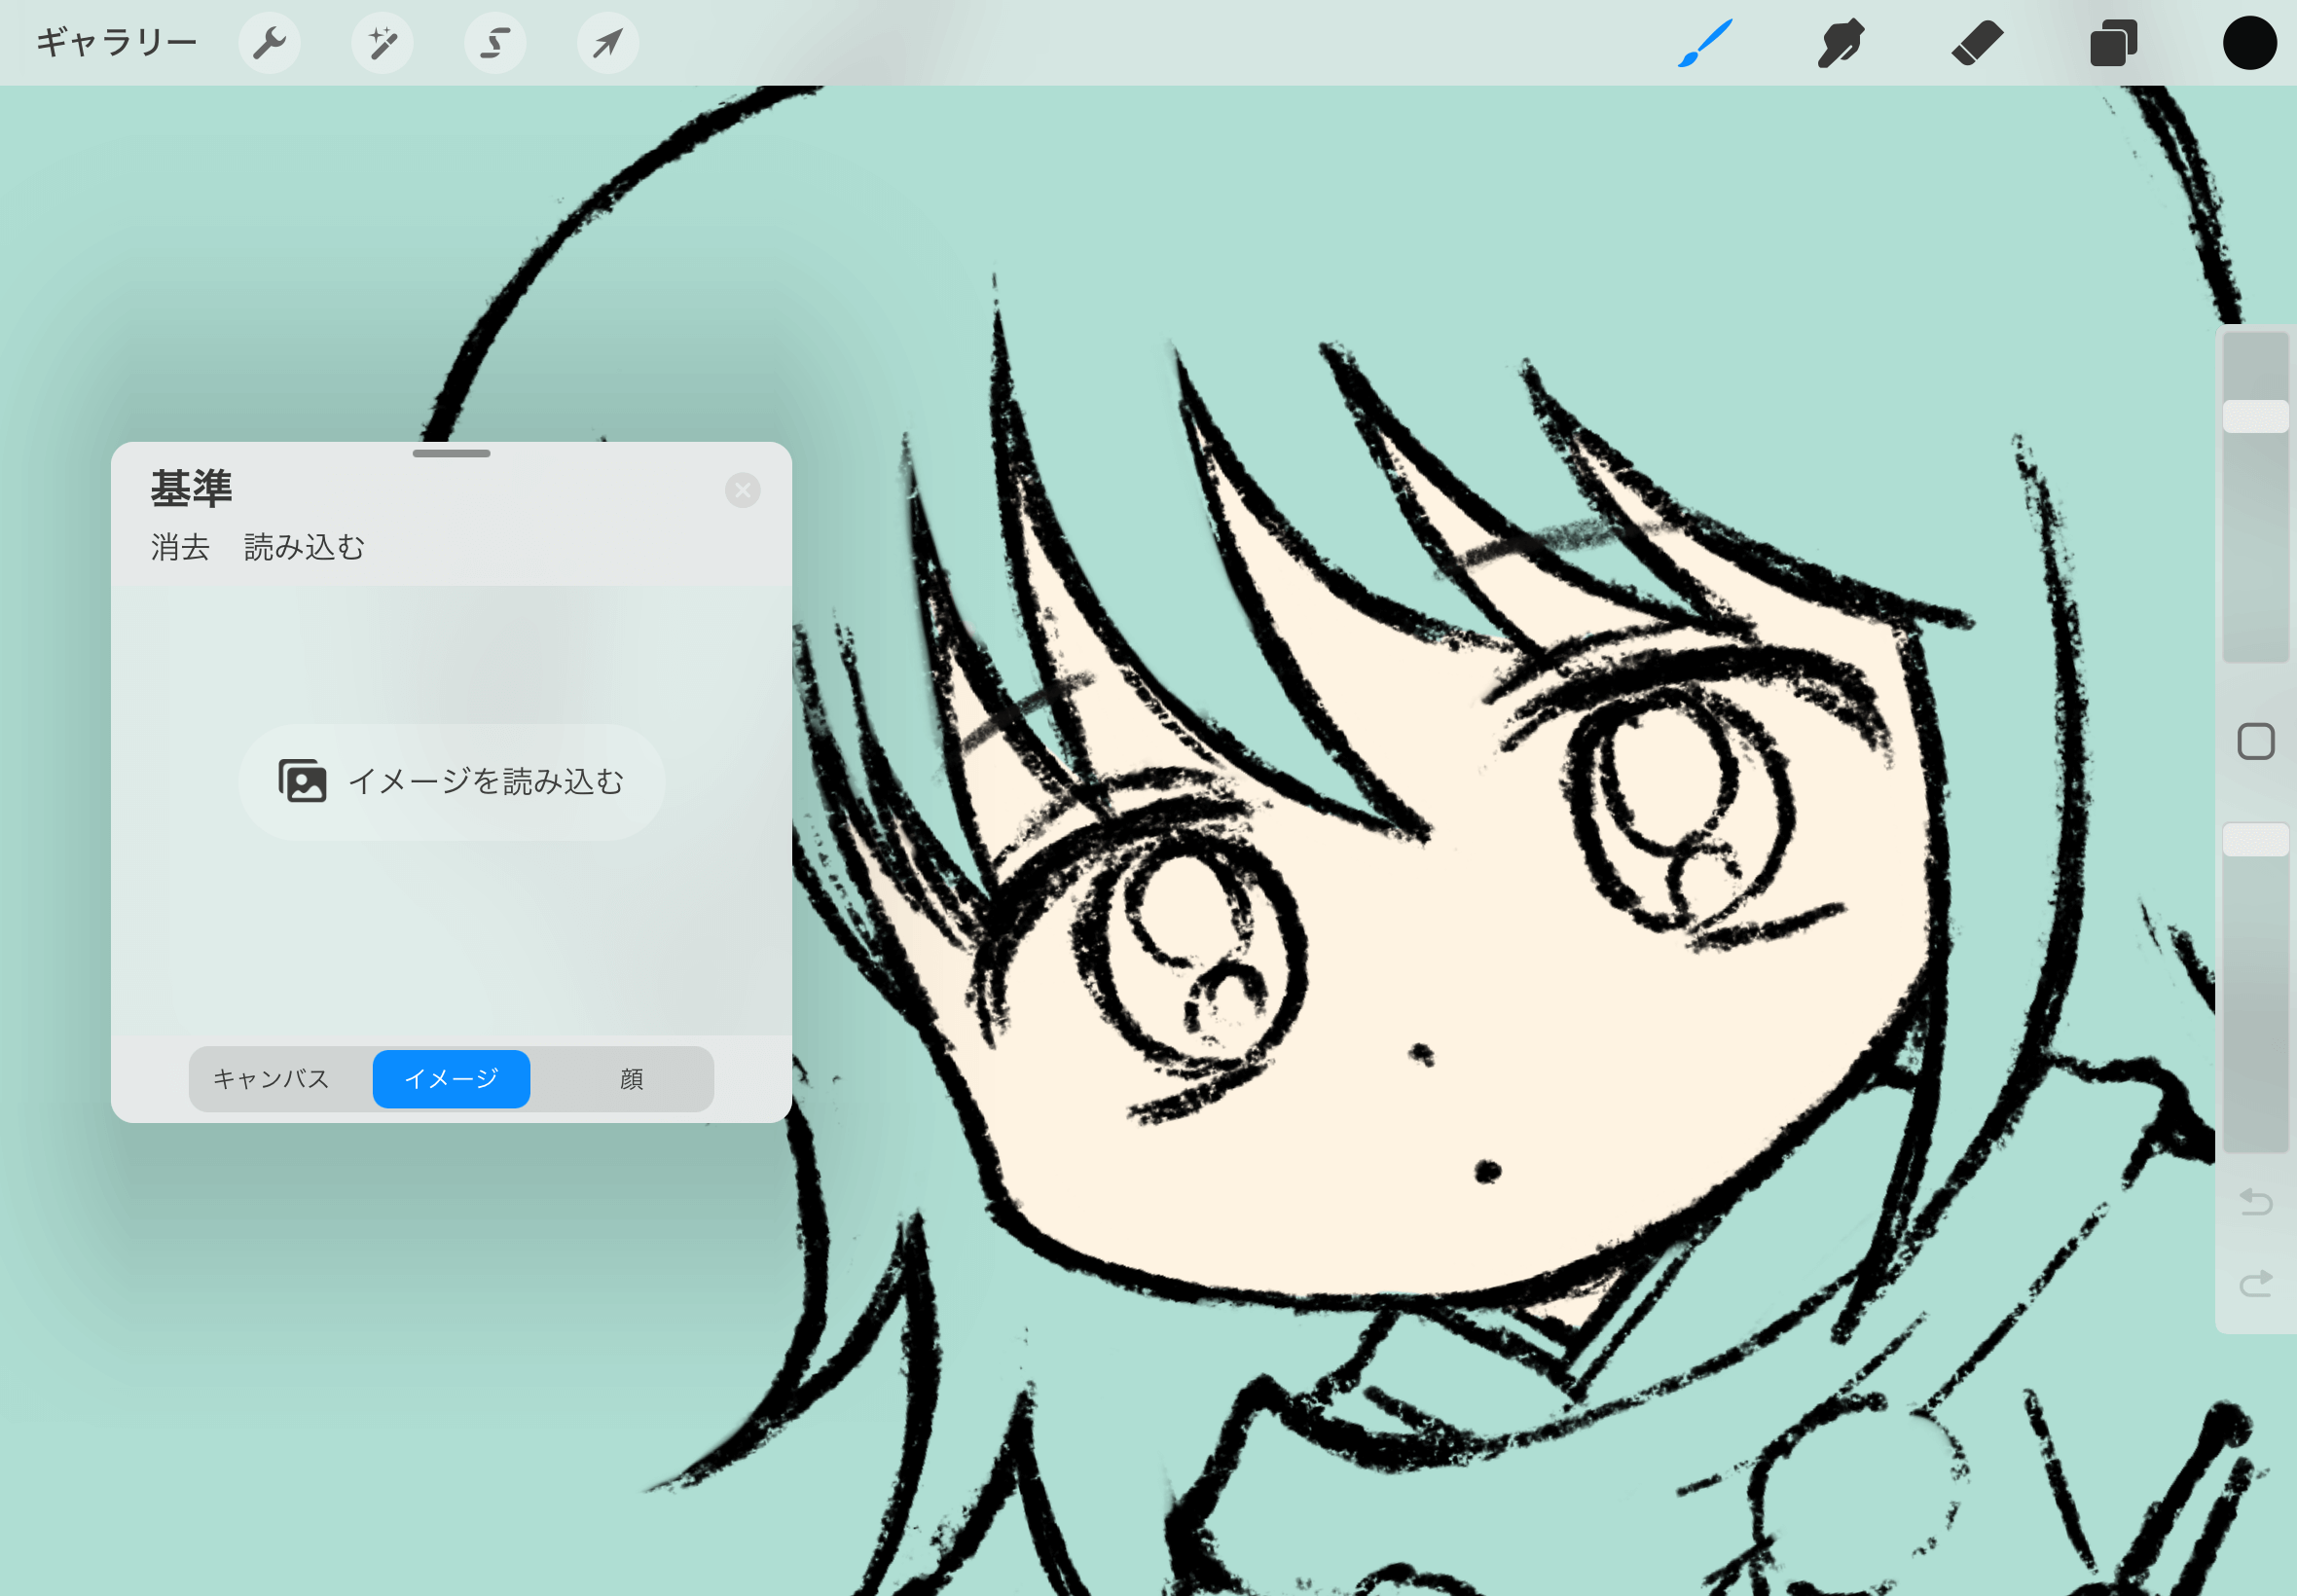
Task: Click 読み込む text in reference header
Action: click(304, 547)
